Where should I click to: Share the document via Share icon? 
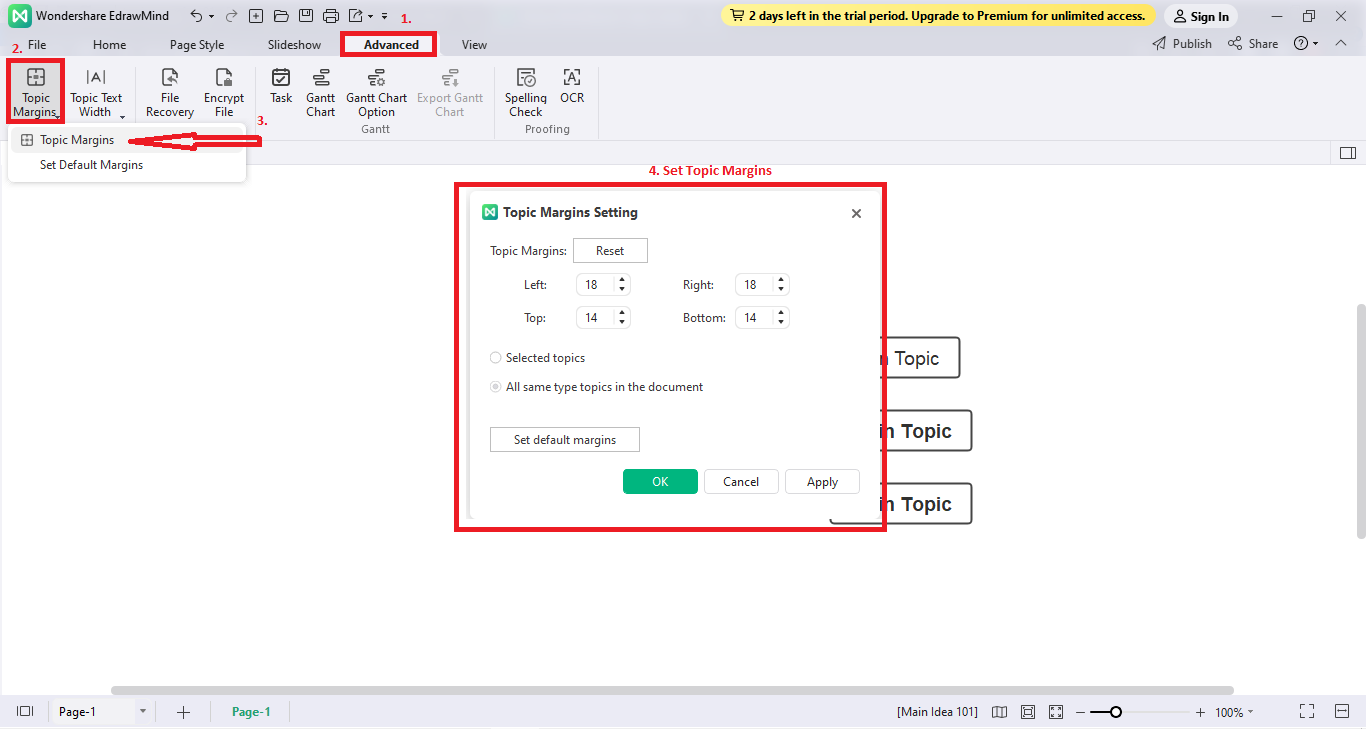[1236, 44]
